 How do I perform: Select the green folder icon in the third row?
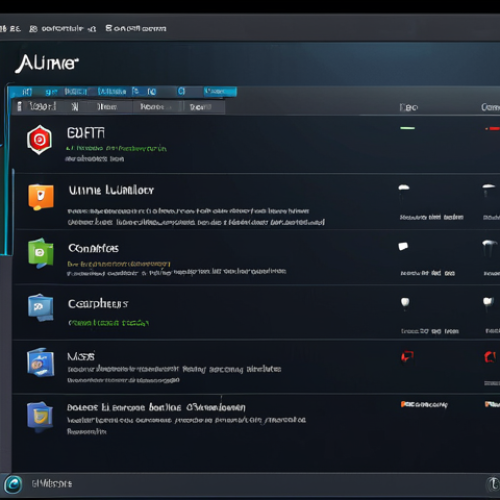pos(41,253)
